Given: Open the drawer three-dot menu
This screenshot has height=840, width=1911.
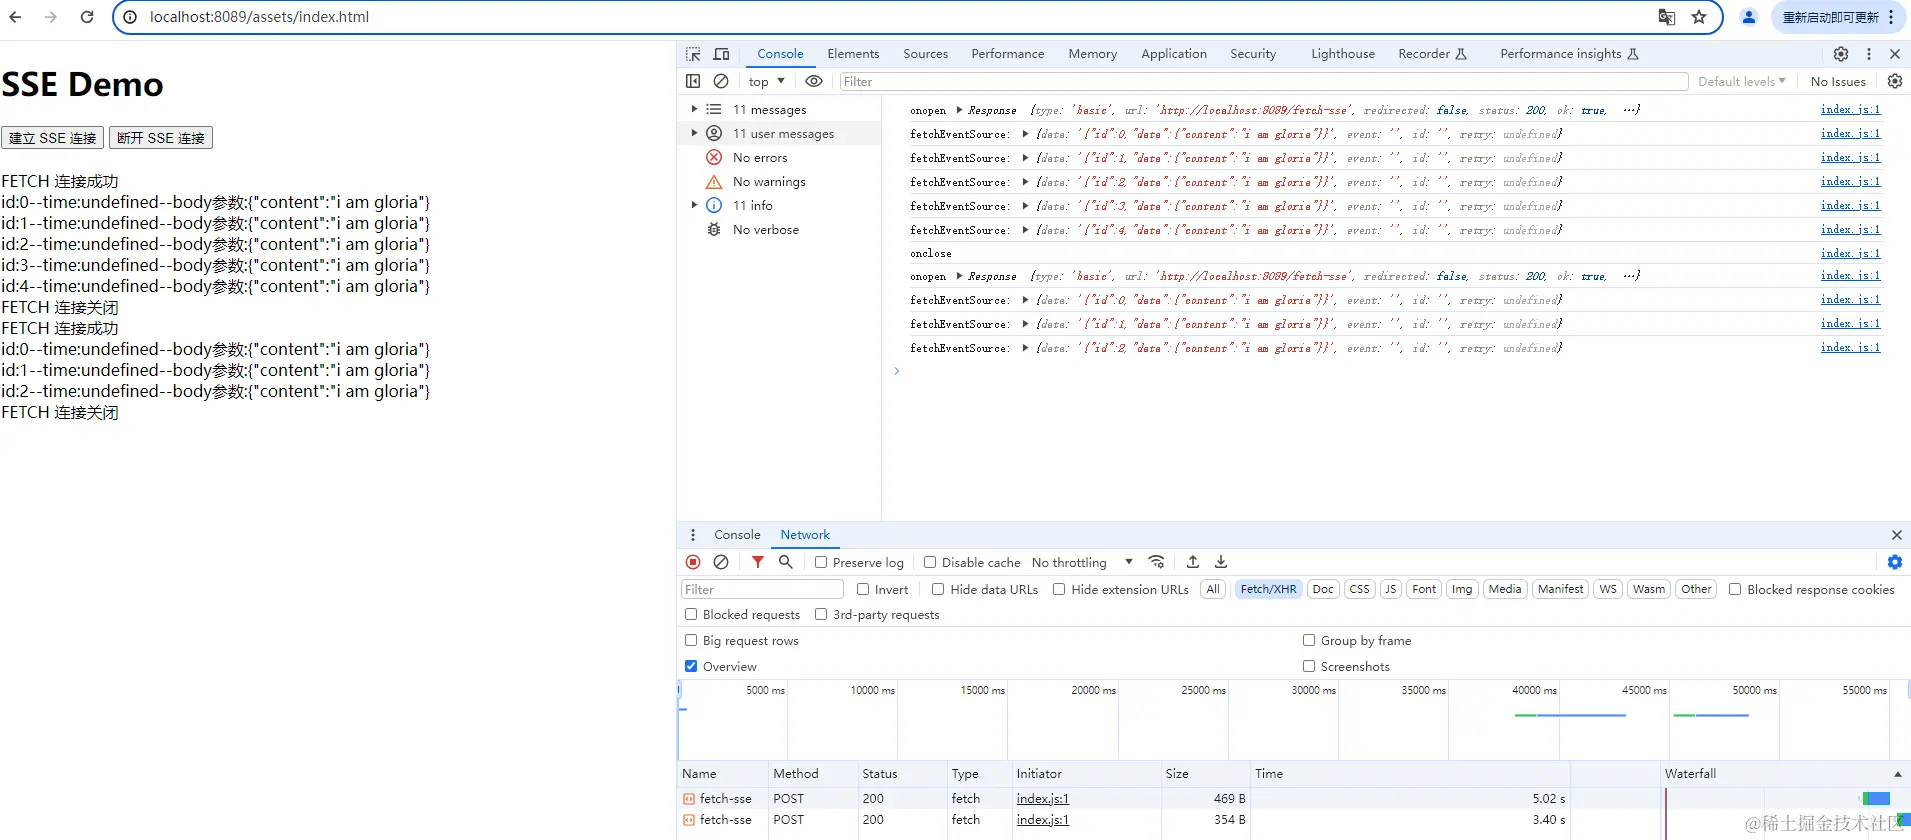Looking at the screenshot, I should coord(693,535).
